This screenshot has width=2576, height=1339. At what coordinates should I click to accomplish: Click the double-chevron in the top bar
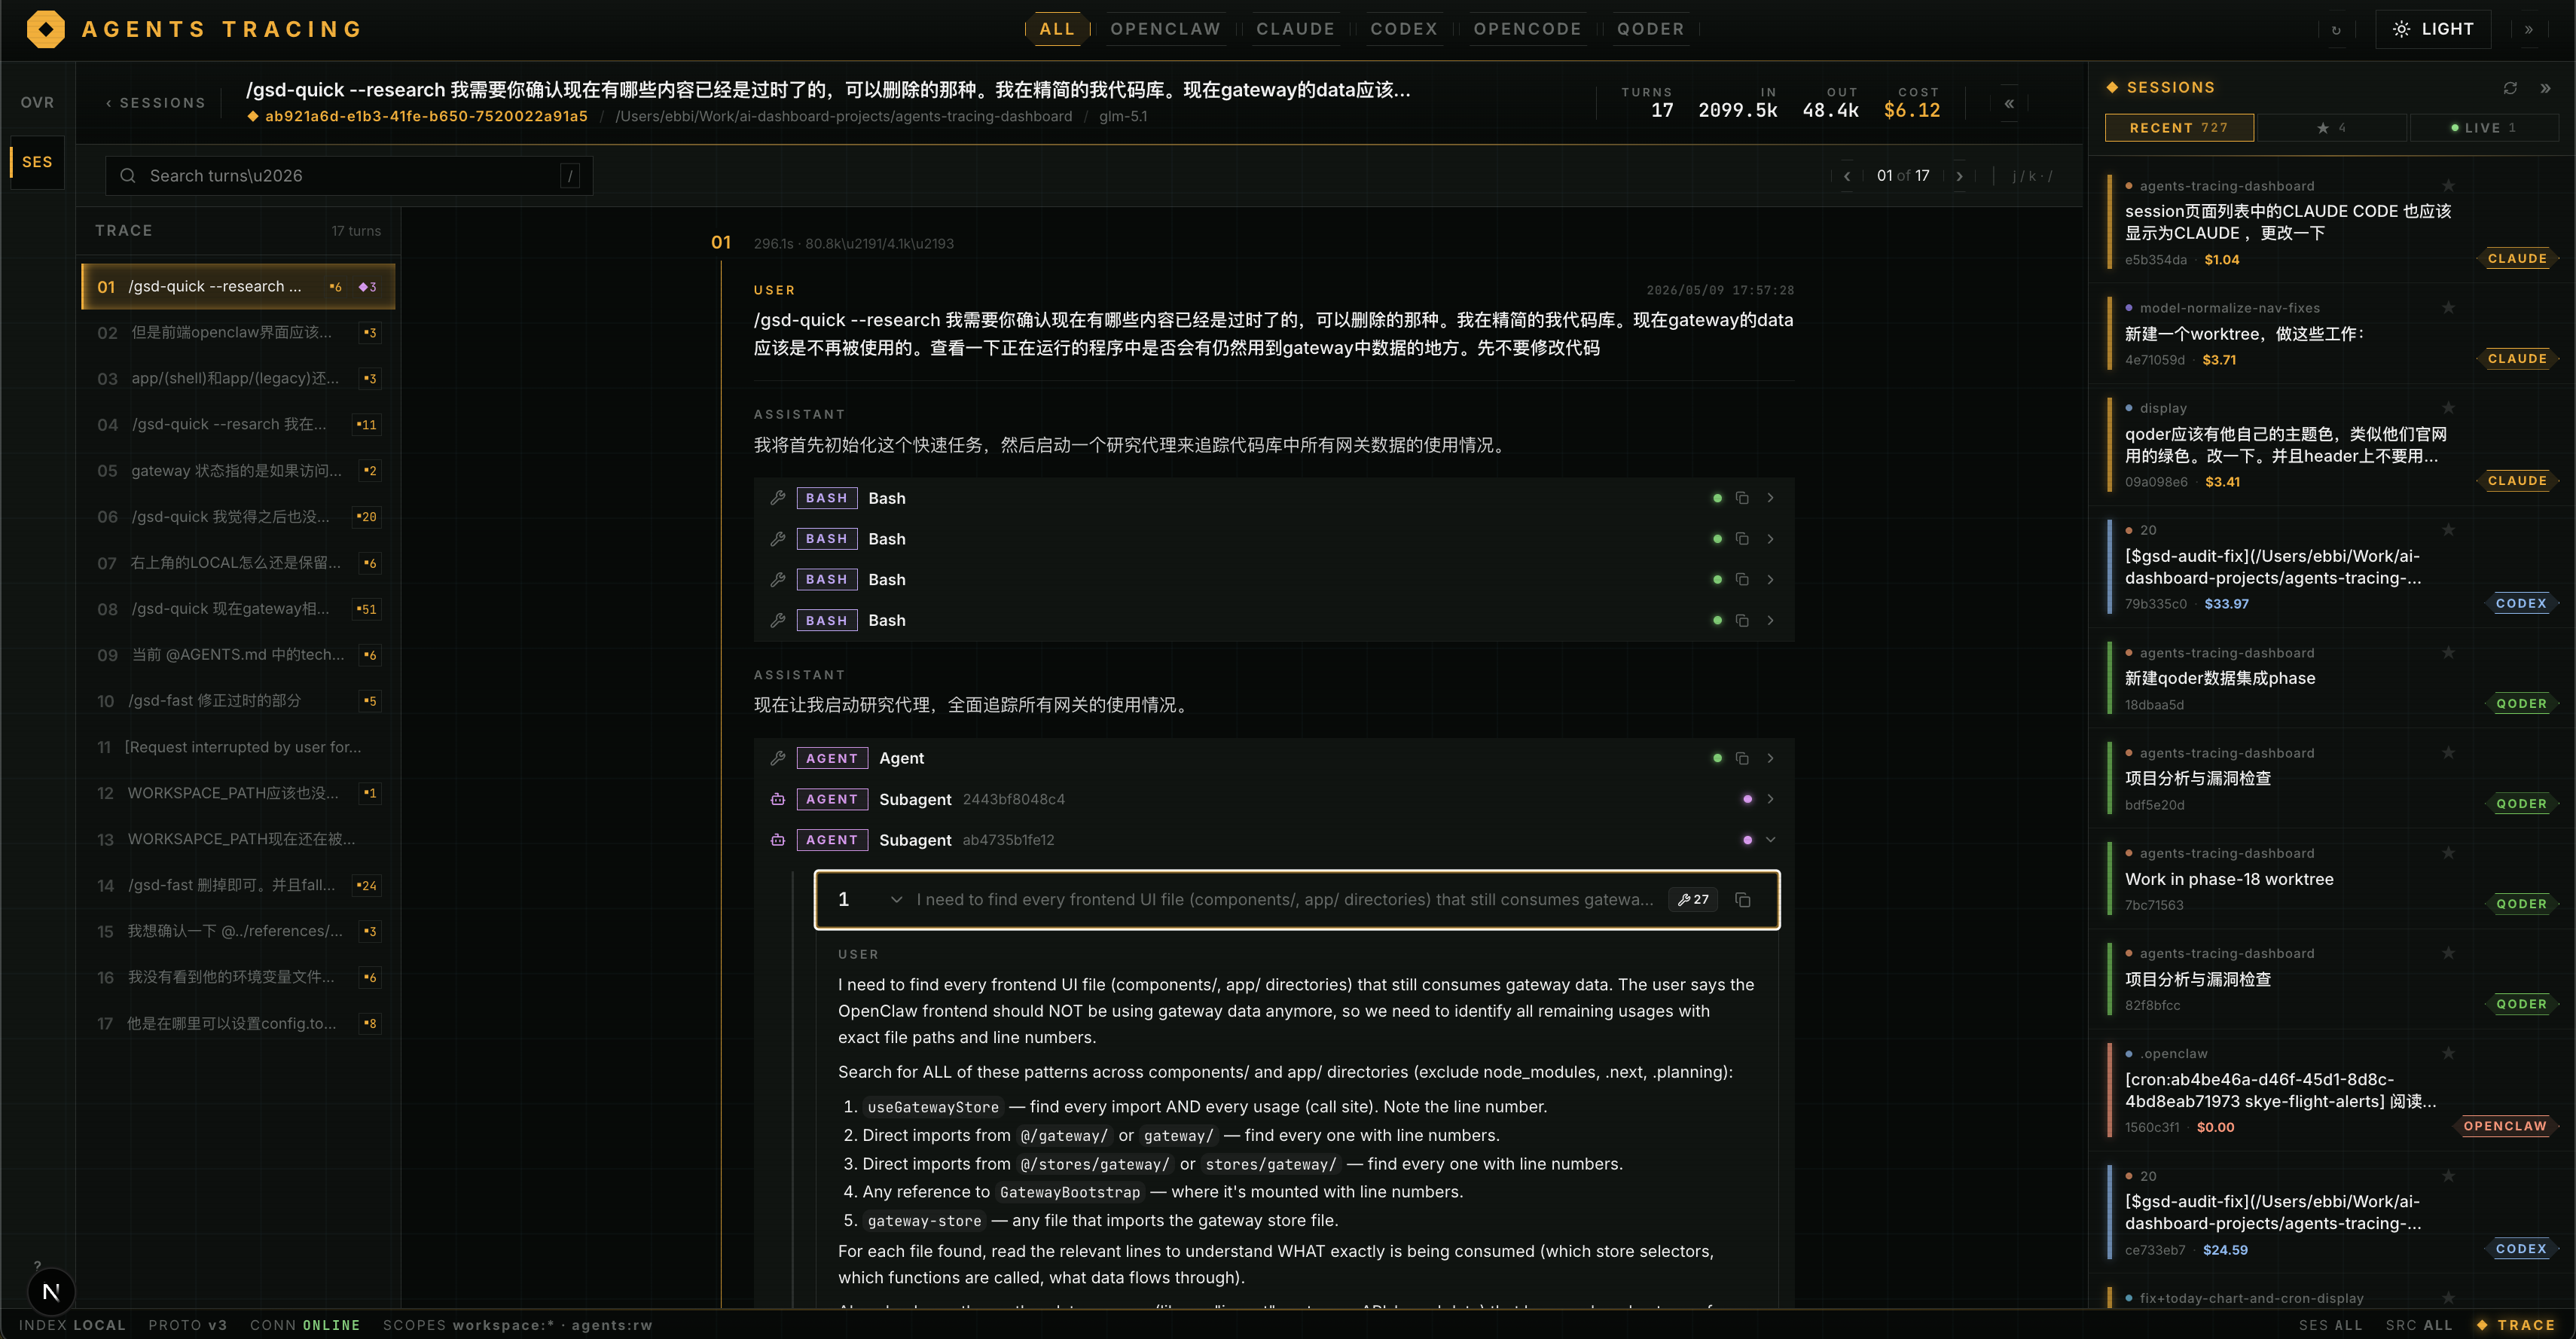coord(2529,30)
